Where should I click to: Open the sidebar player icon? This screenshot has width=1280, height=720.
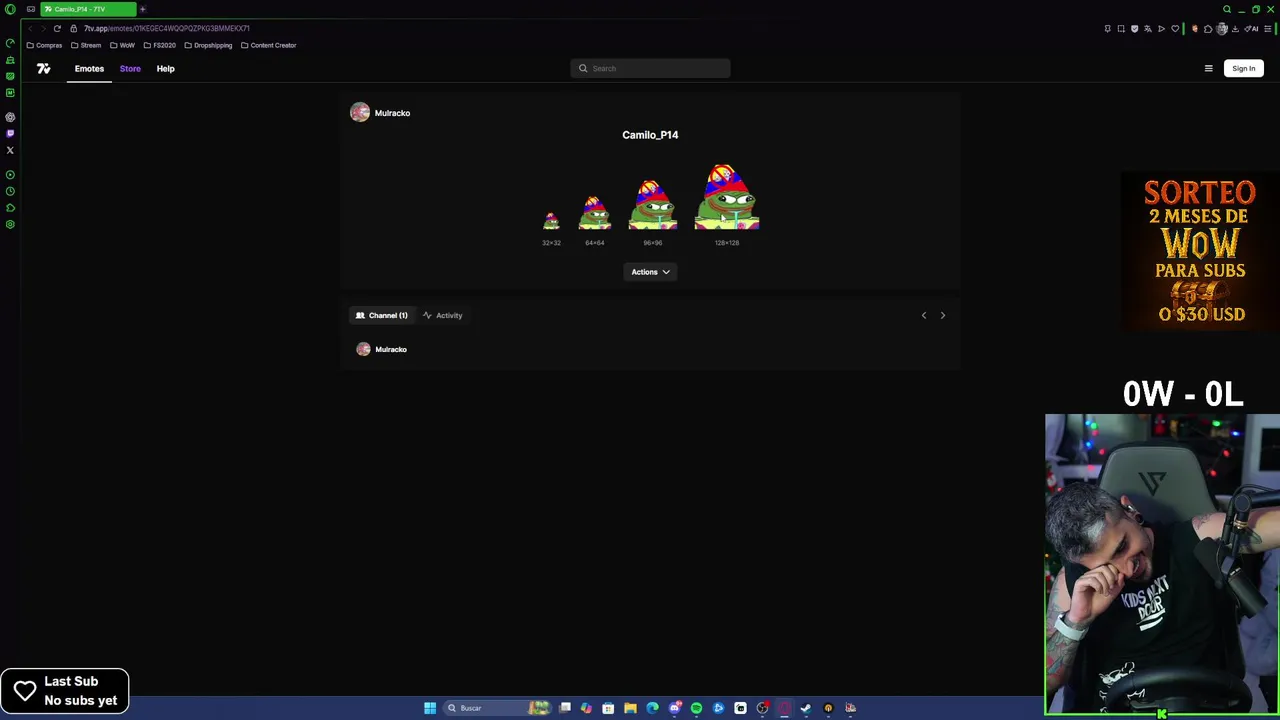click(10, 174)
